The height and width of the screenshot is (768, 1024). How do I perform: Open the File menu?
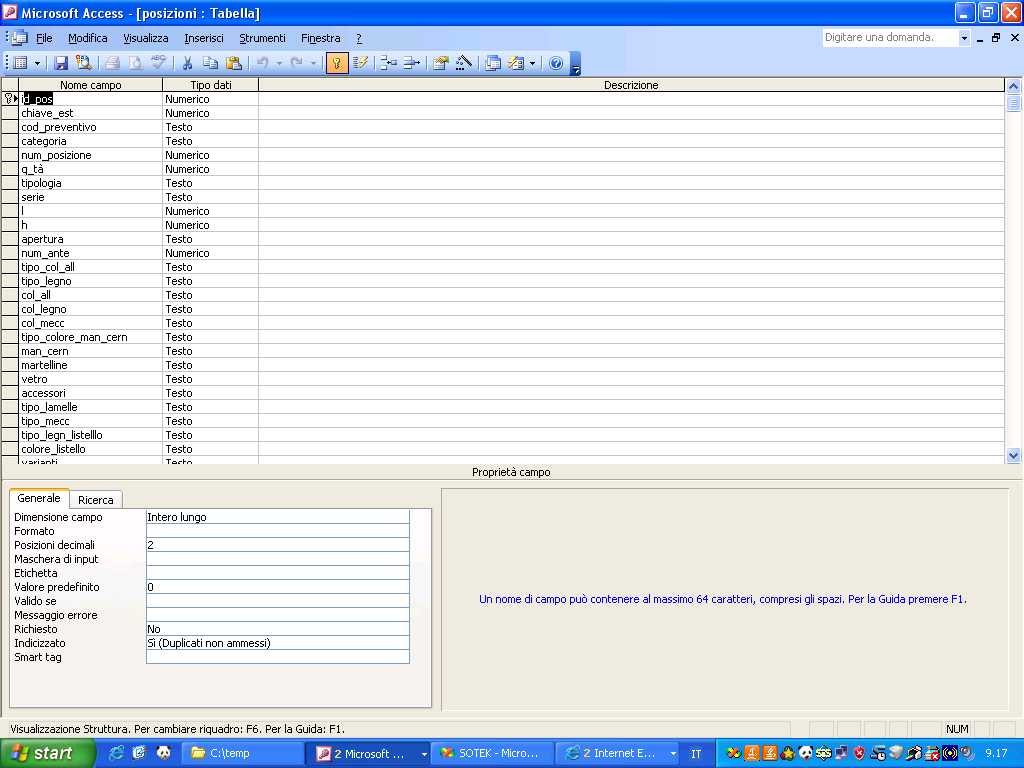44,38
